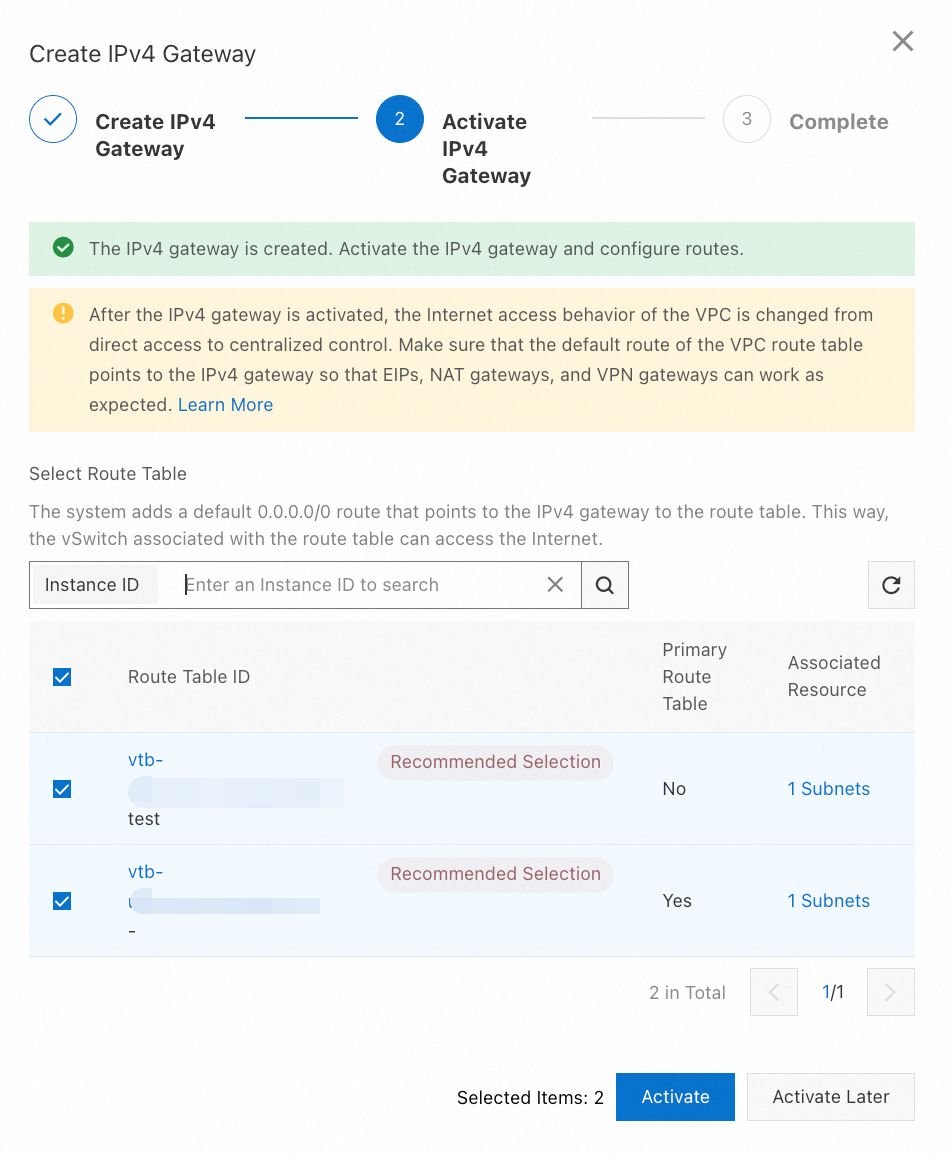
Task: Click the previous page arrow
Action: coord(773,992)
